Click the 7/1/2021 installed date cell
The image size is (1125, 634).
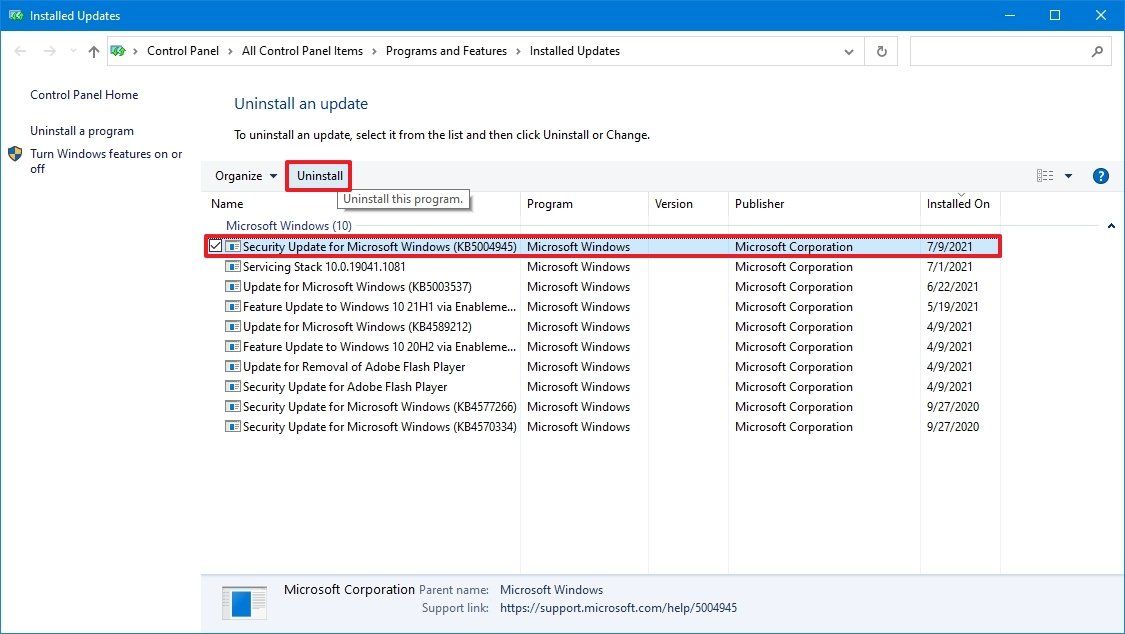point(949,266)
